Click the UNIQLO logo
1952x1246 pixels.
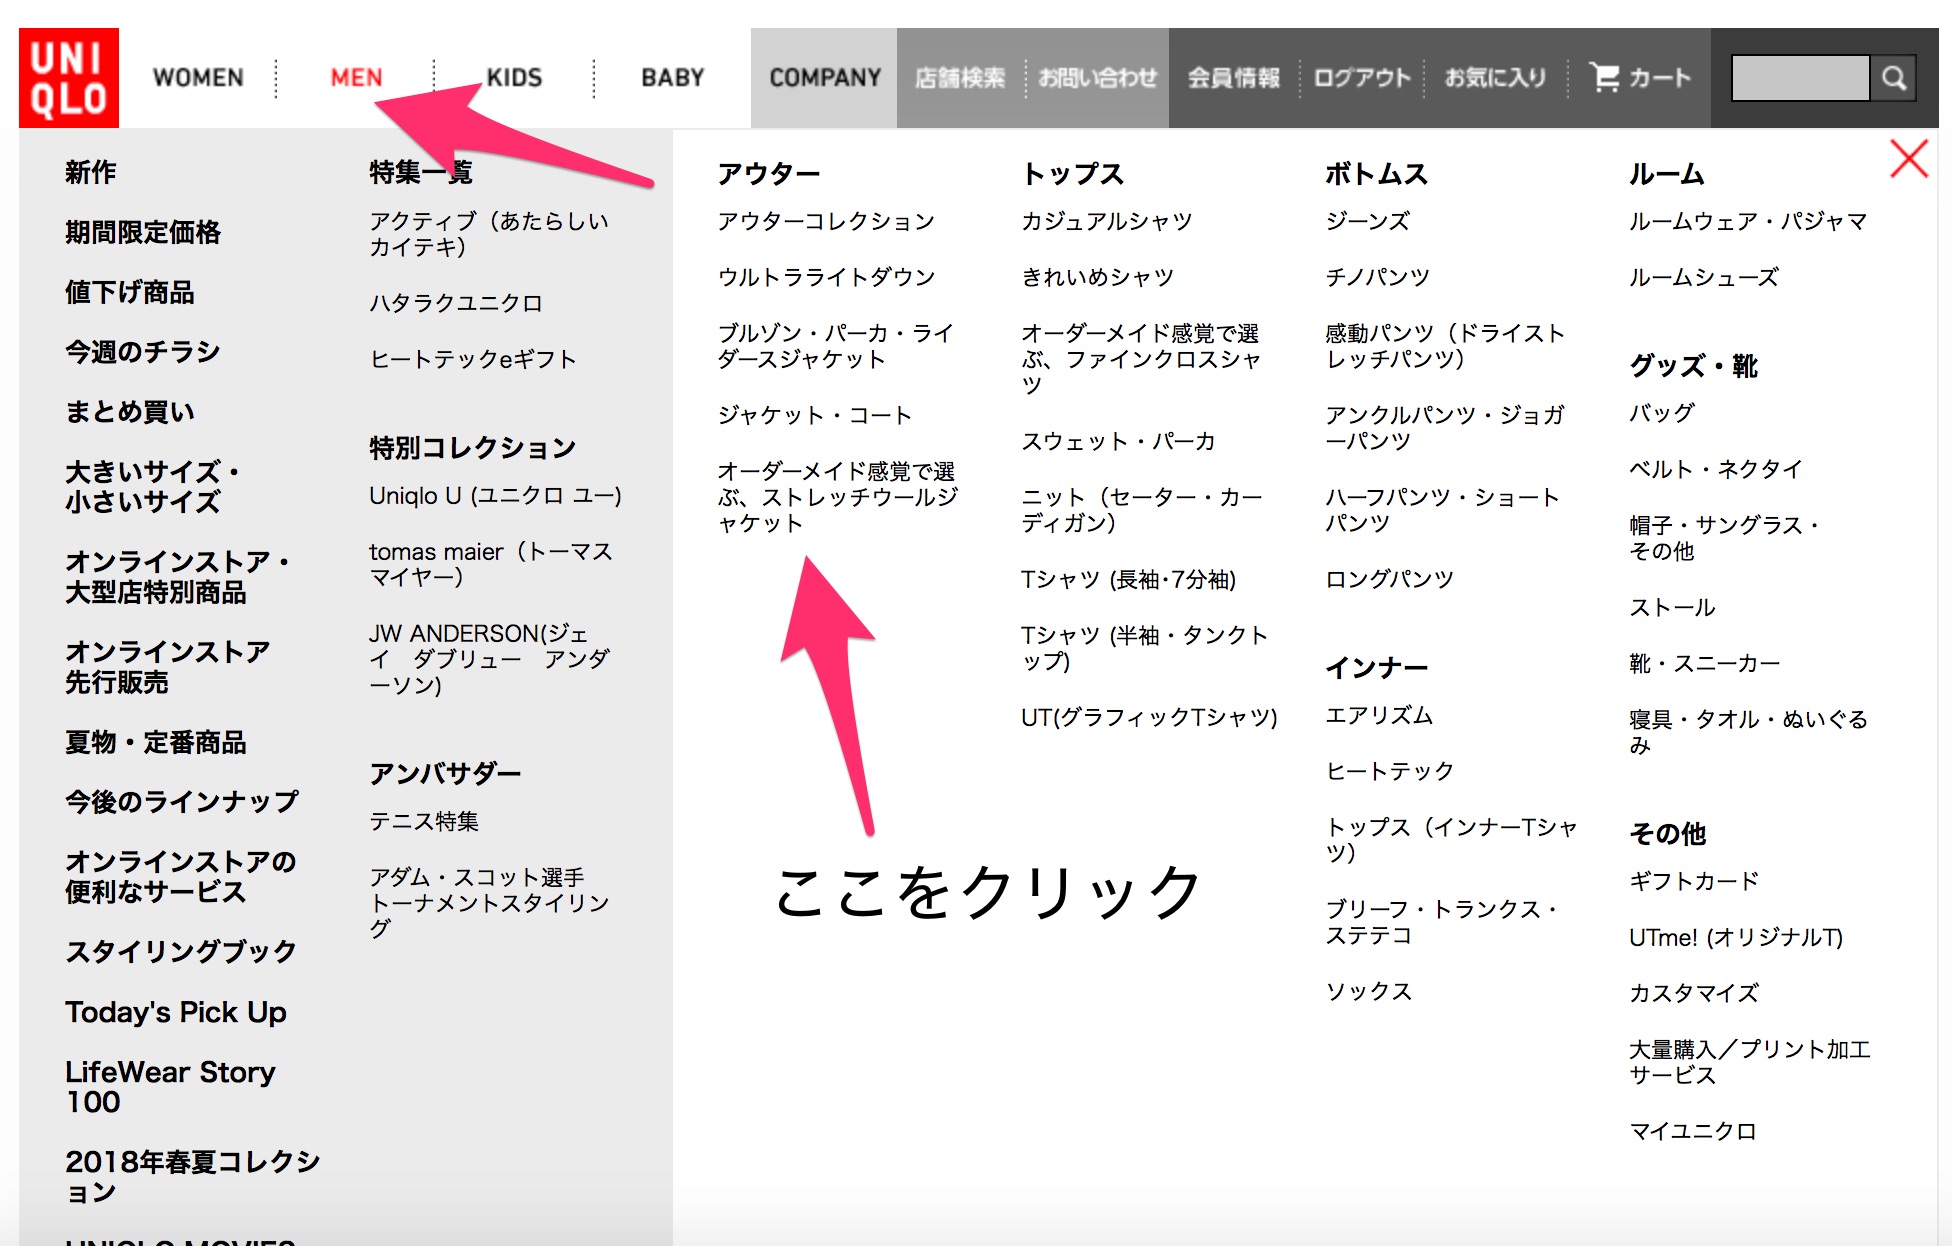pos(69,78)
